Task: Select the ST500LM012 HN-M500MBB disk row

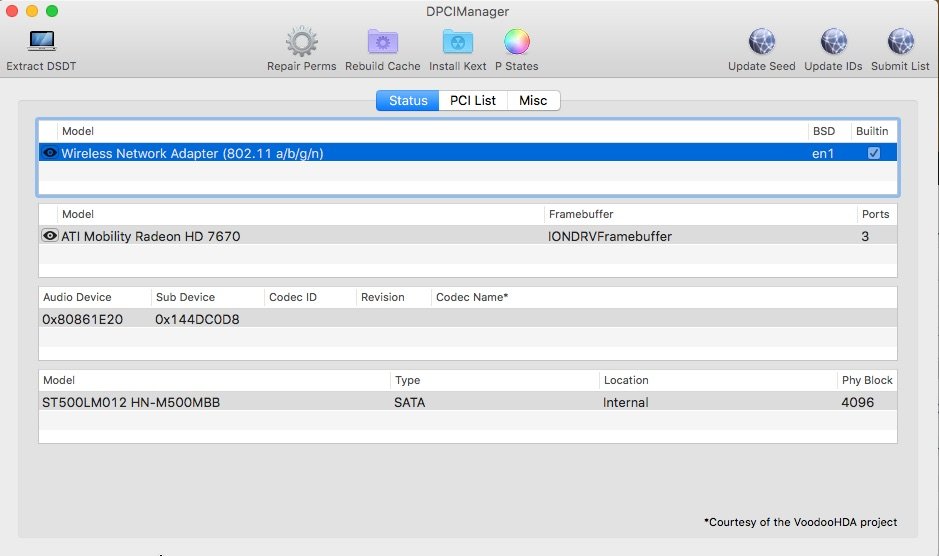Action: [468, 402]
